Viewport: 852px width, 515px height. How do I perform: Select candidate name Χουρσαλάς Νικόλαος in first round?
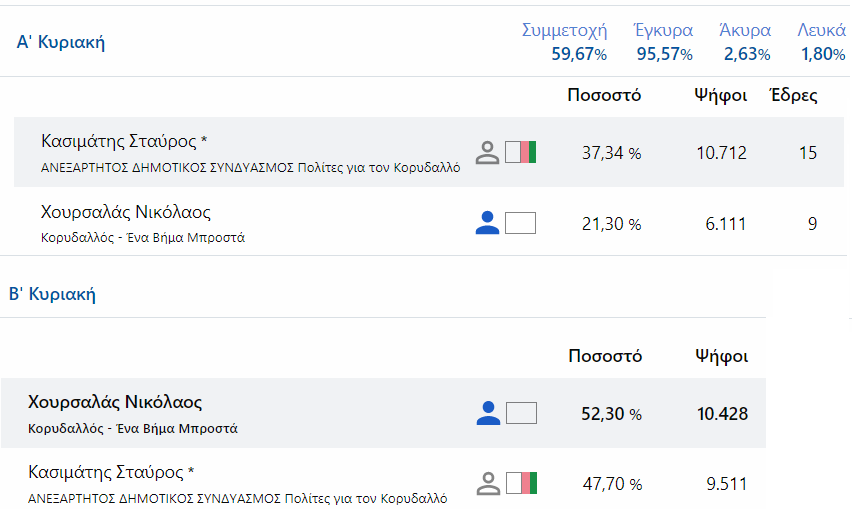coord(126,212)
